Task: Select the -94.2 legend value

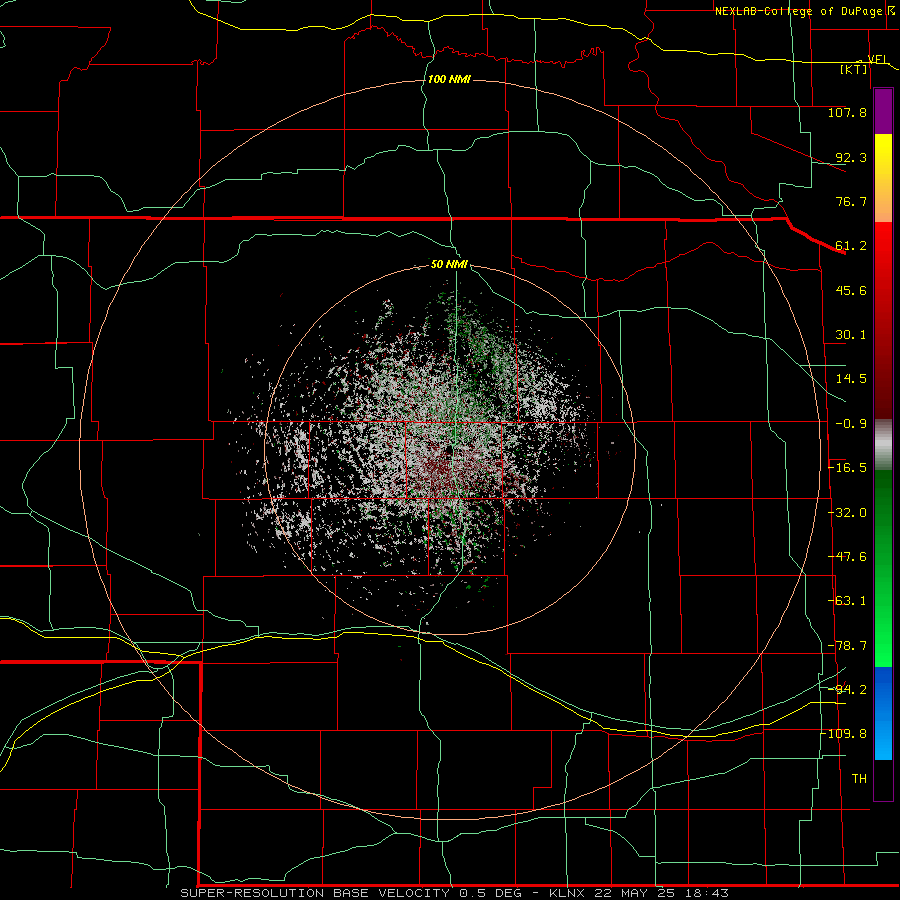Action: 847,690
